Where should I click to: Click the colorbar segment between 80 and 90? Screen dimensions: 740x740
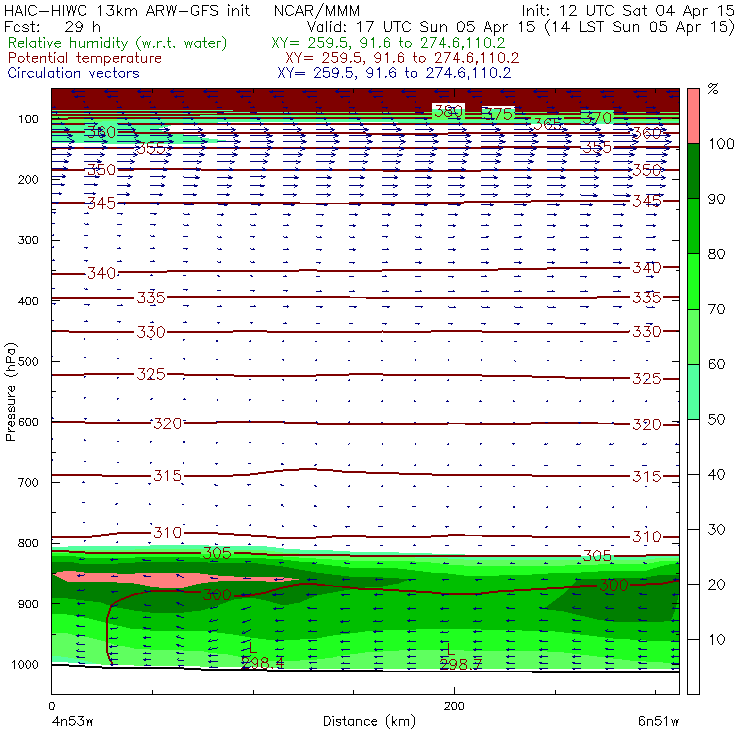[693, 226]
